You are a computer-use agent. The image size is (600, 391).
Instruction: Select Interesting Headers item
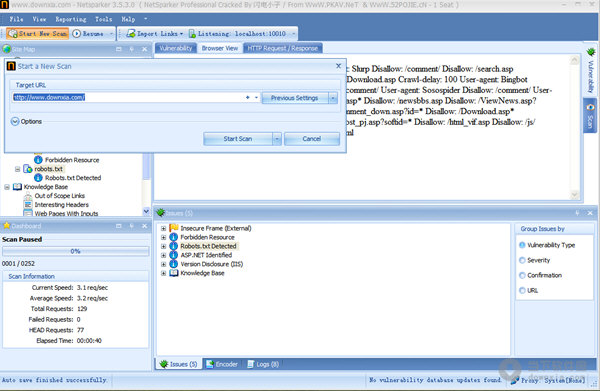(61, 205)
